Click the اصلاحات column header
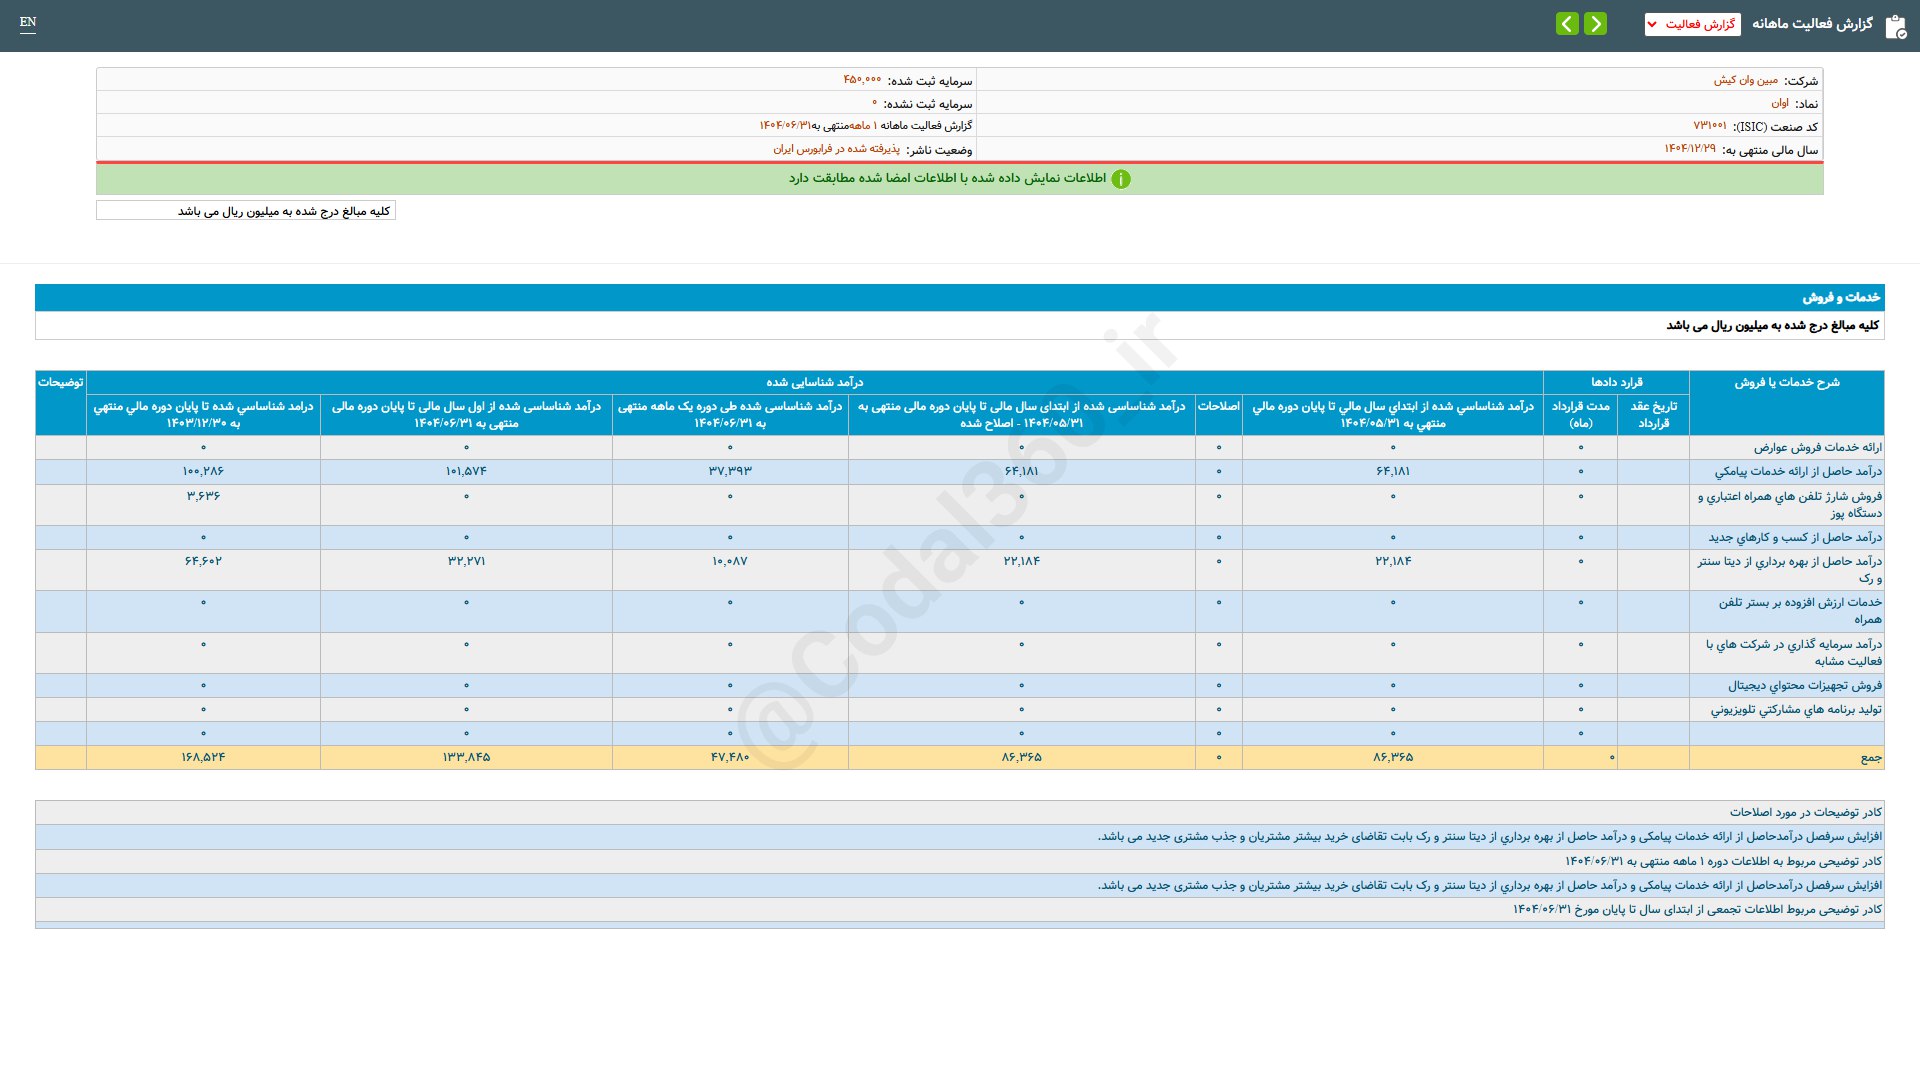The width and height of the screenshot is (1920, 1080). point(1218,406)
